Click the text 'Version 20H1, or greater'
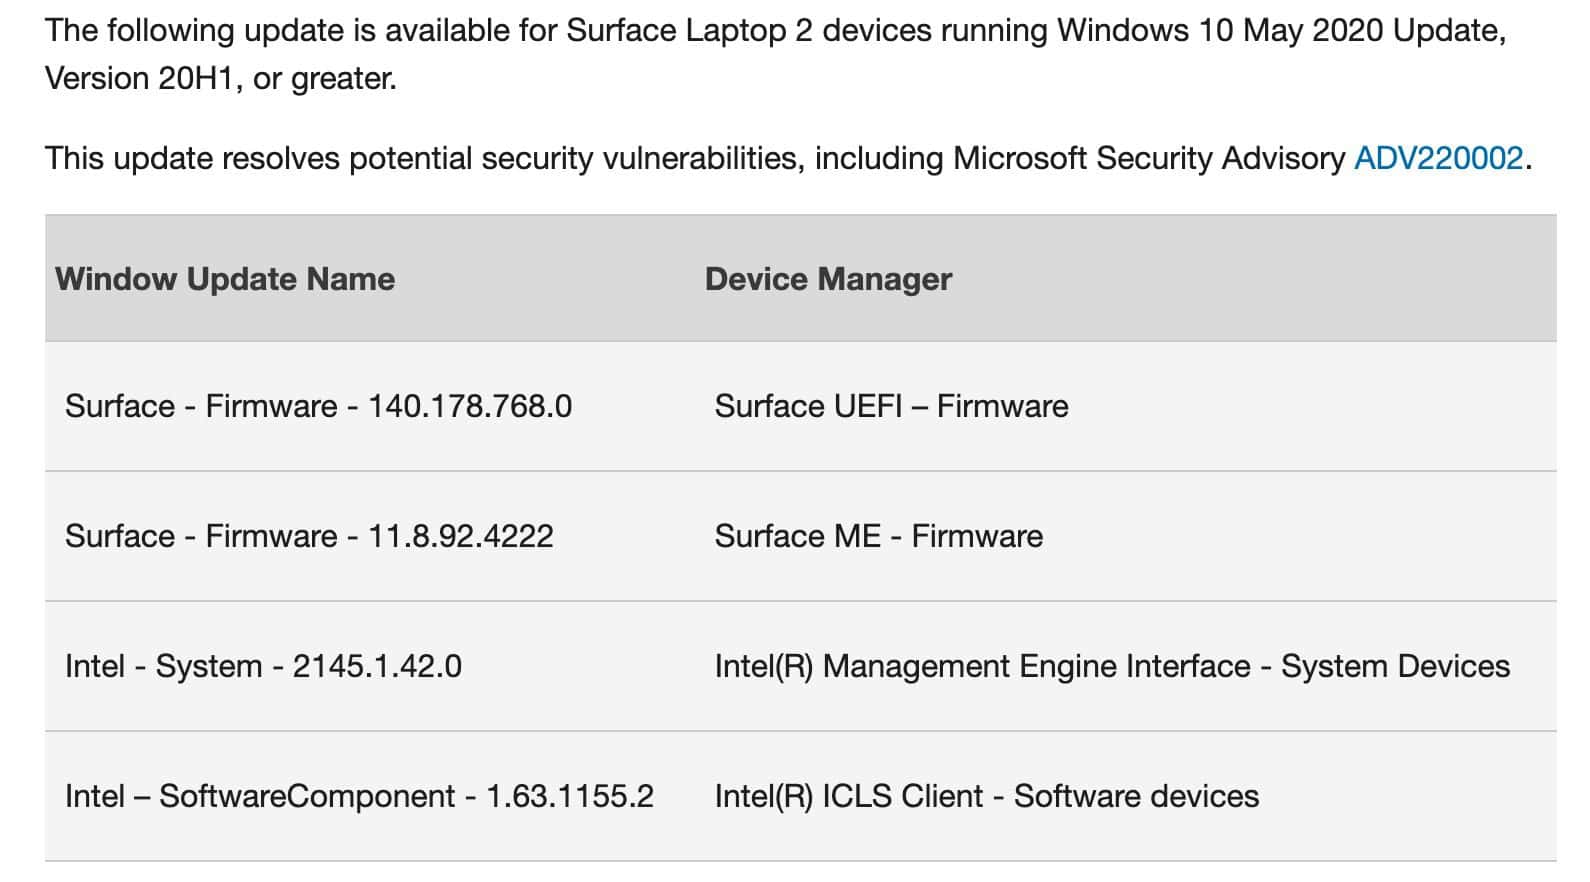1590x882 pixels. click(219, 78)
